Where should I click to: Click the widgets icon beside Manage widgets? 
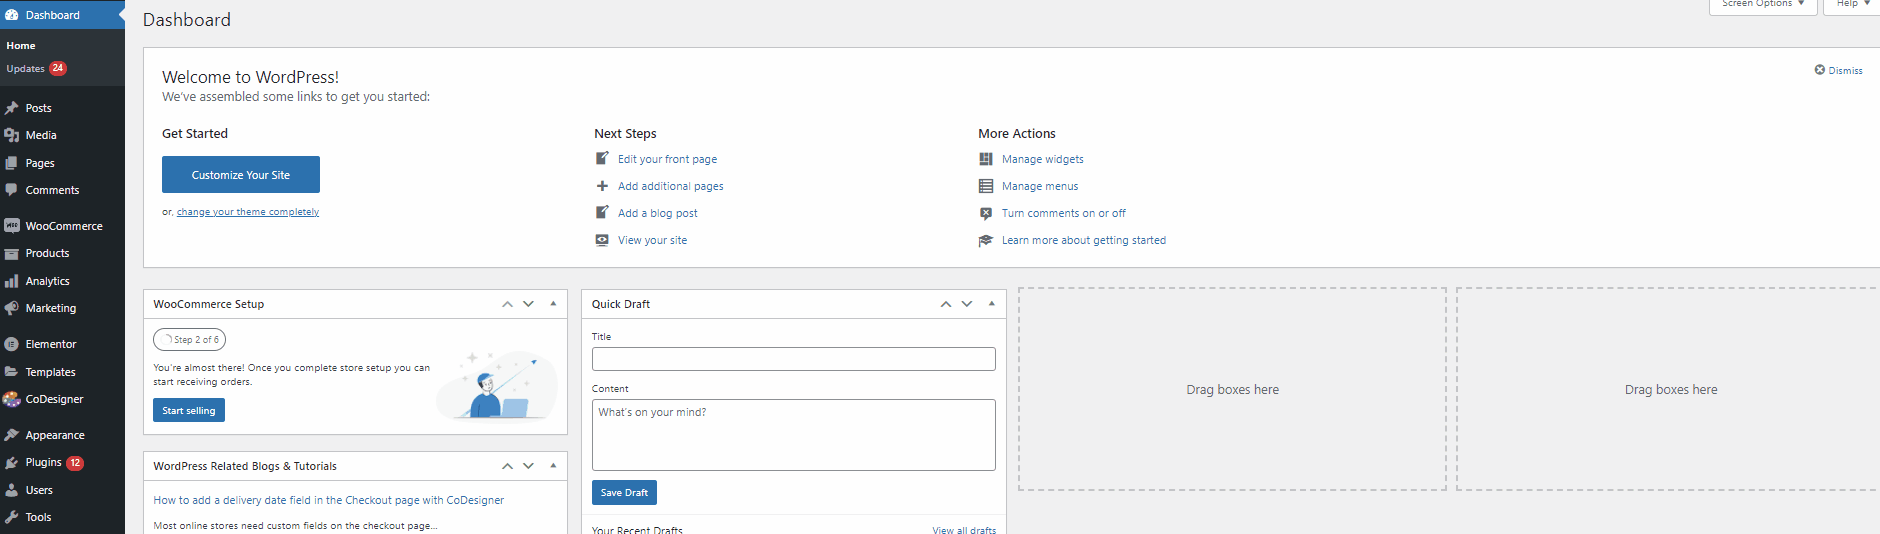click(x=986, y=159)
